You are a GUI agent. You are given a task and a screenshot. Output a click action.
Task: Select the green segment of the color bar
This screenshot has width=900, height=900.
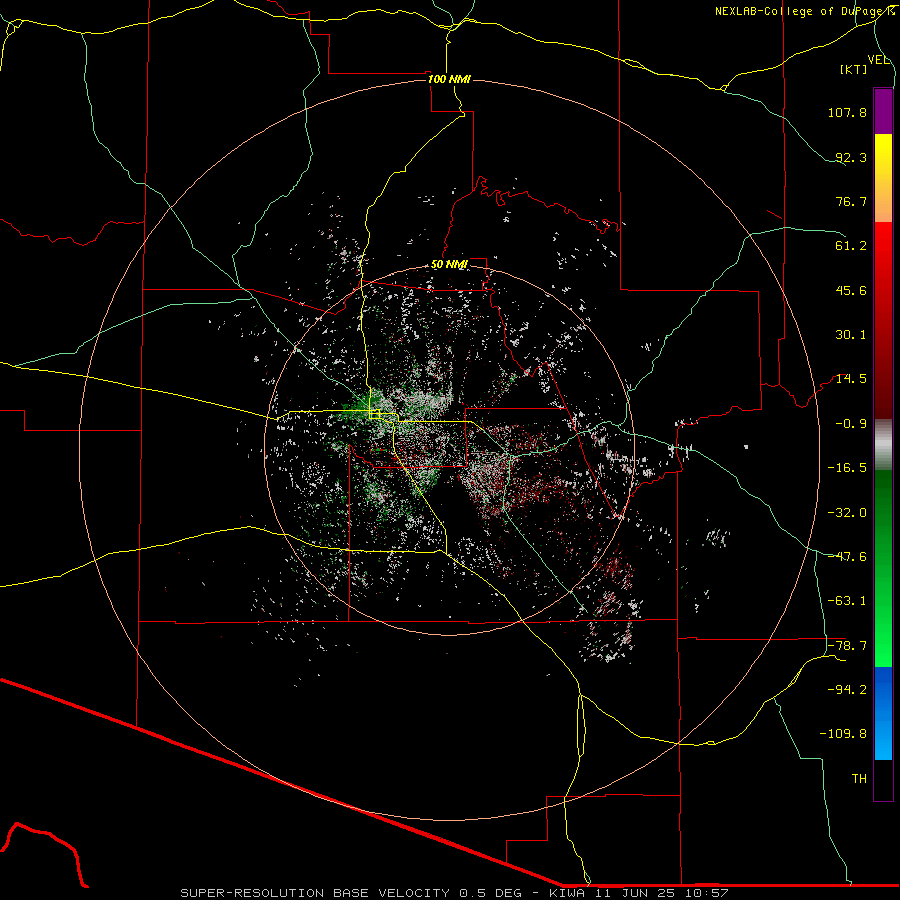(x=883, y=568)
